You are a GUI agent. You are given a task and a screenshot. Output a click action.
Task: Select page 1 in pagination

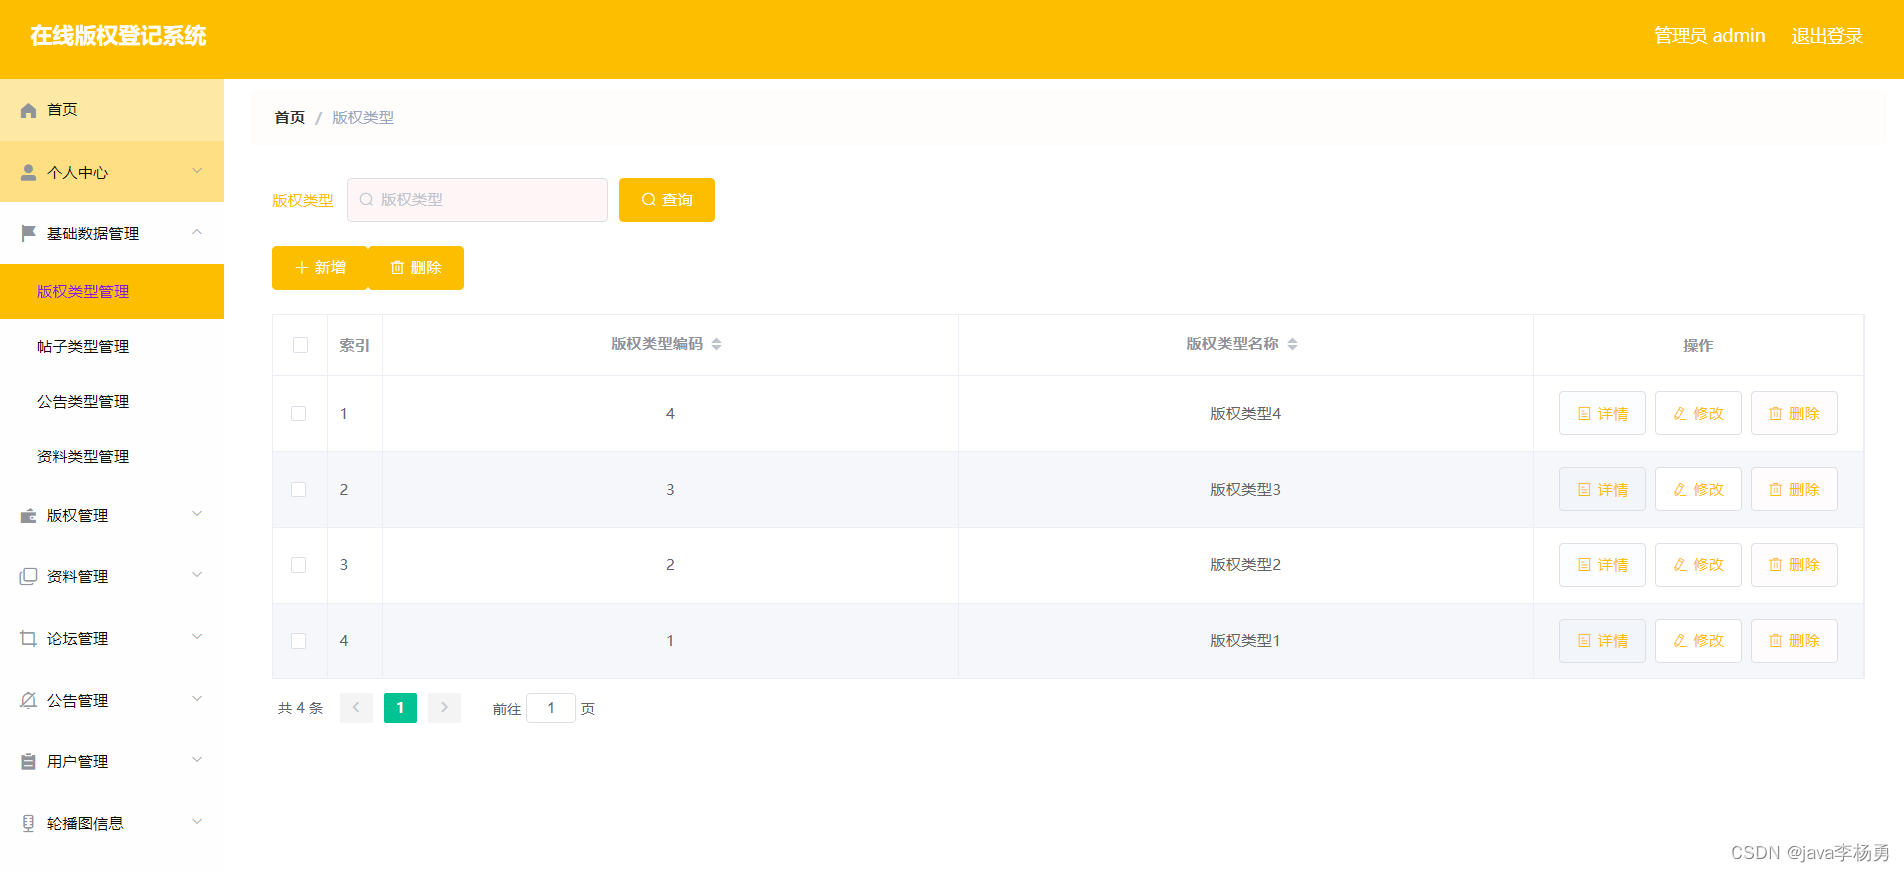pos(400,708)
